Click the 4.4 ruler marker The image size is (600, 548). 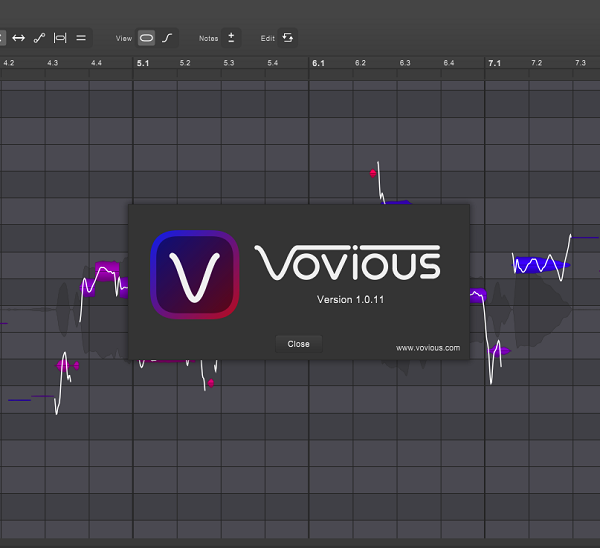pyautogui.click(x=96, y=63)
